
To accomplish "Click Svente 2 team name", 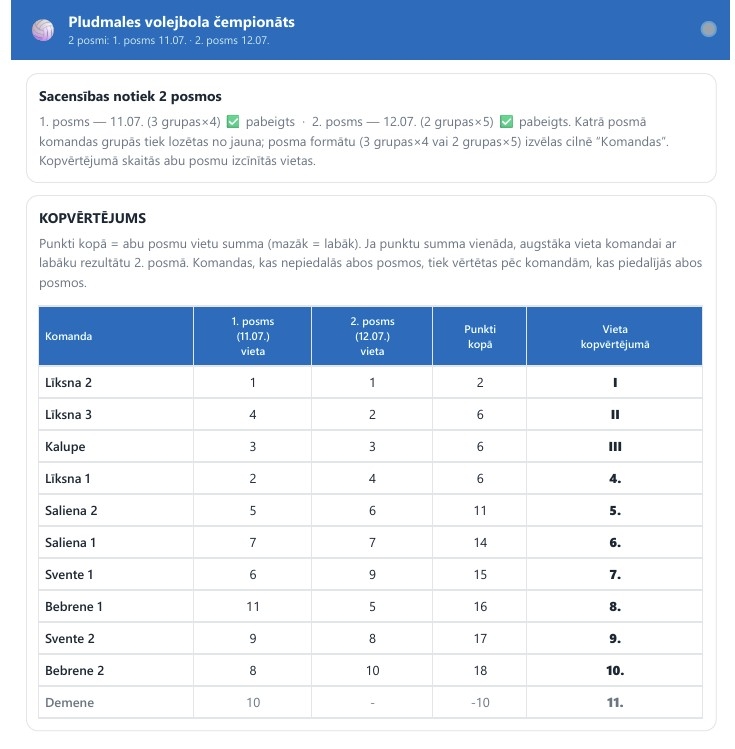I will (x=70, y=639).
